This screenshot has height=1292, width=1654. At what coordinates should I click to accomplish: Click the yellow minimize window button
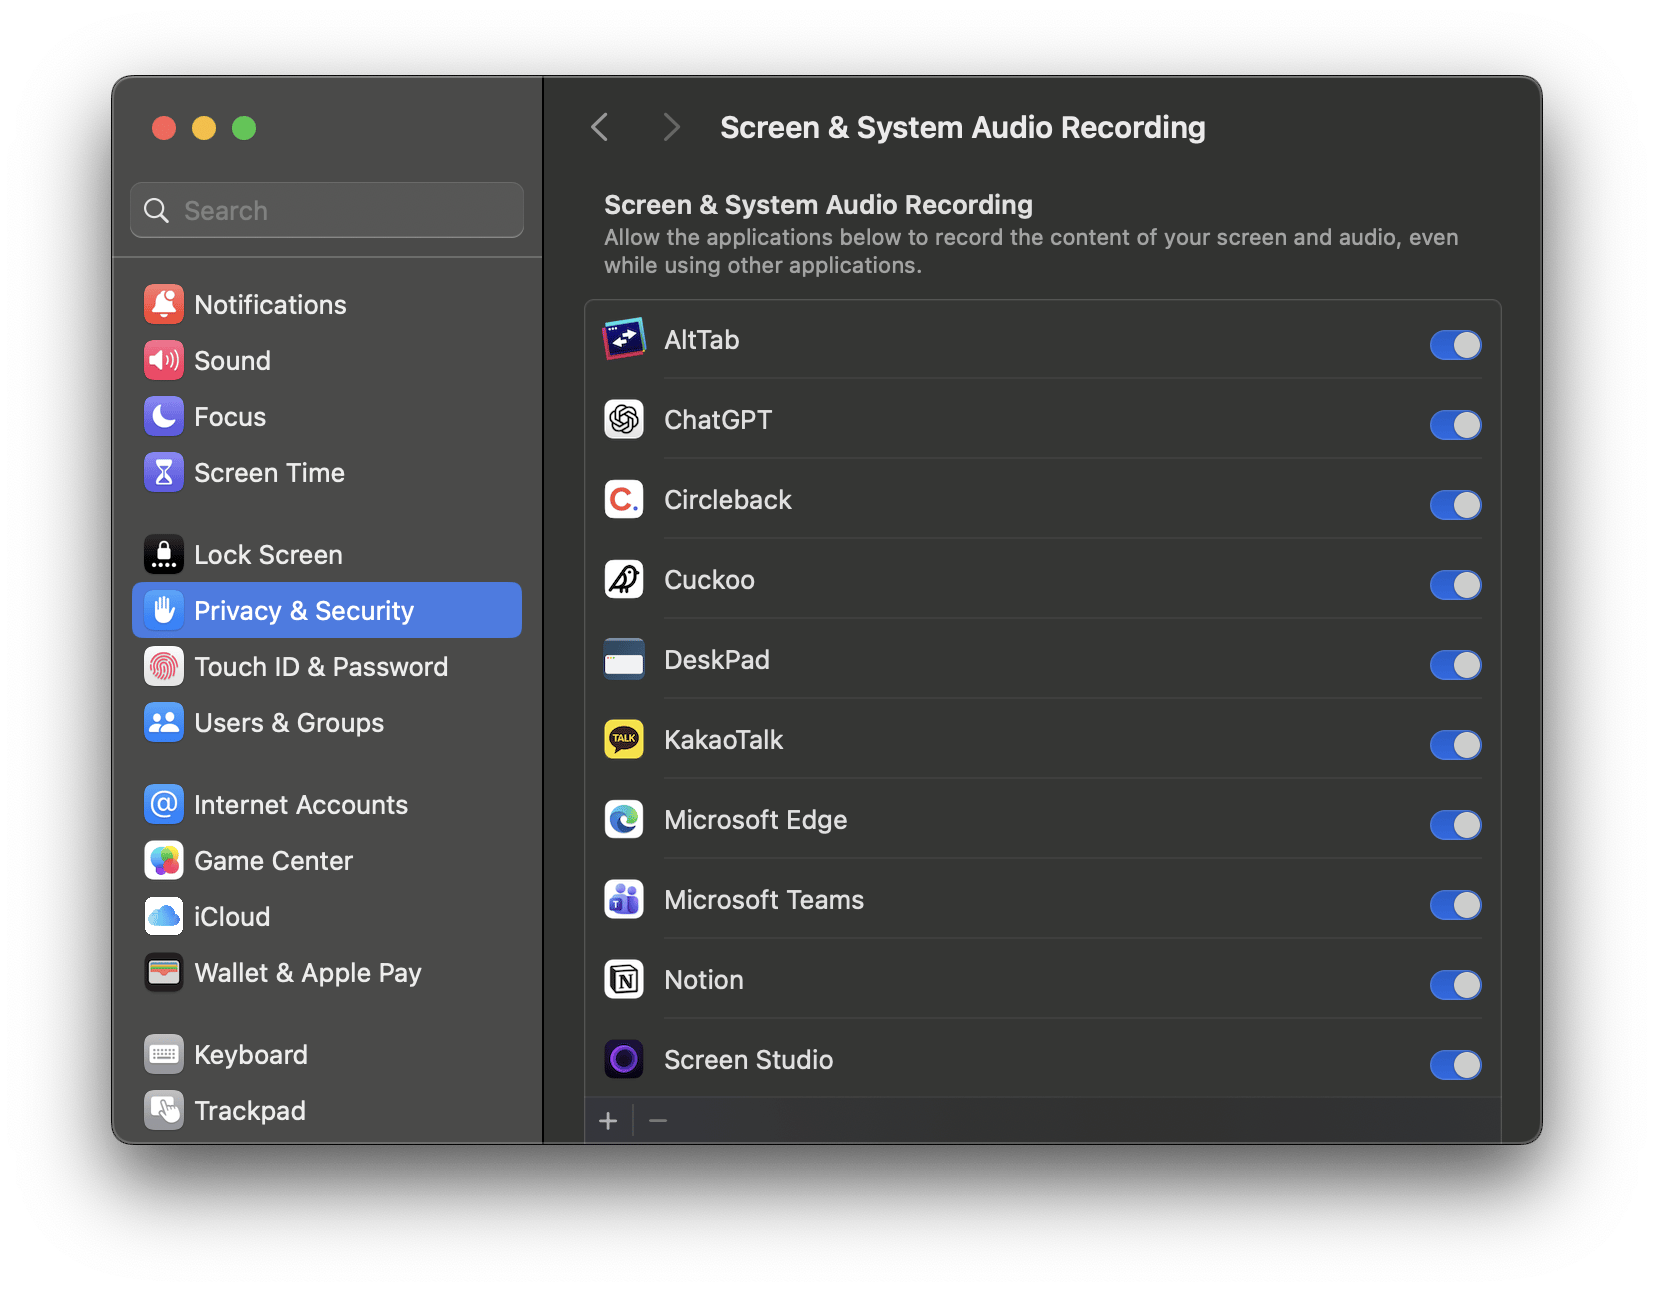[x=204, y=128]
